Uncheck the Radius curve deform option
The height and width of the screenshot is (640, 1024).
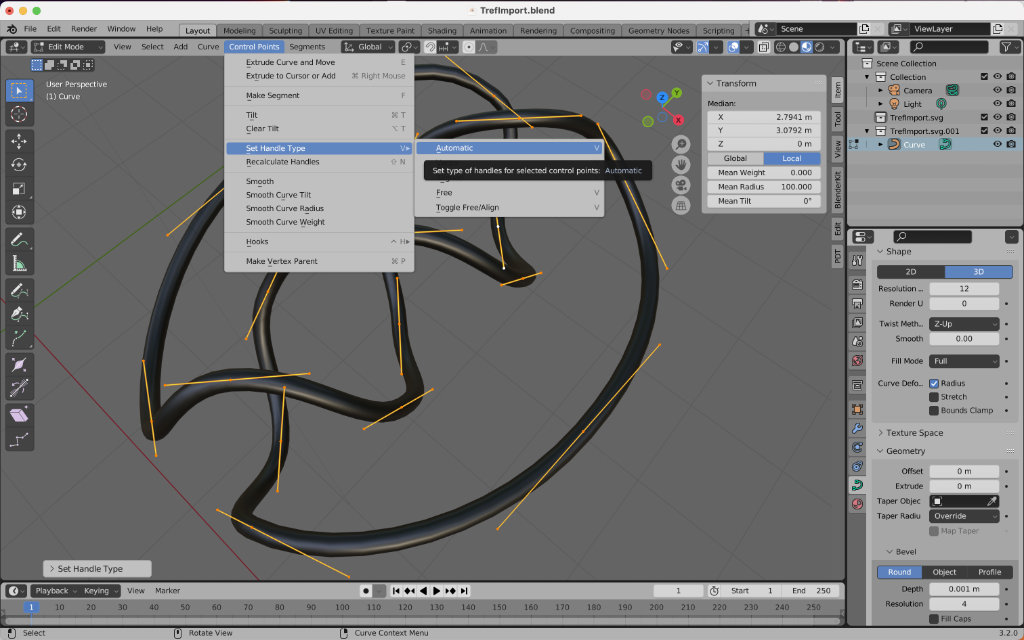click(x=934, y=383)
